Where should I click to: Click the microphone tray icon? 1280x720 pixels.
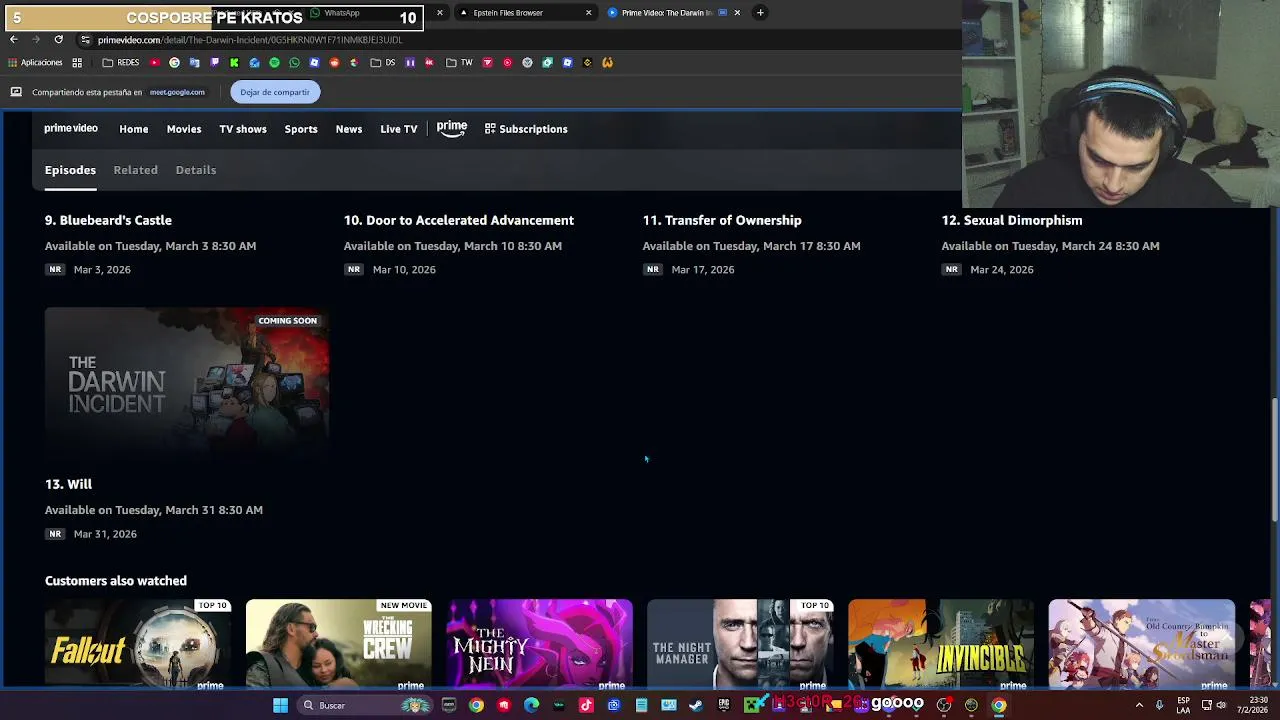click(1159, 705)
